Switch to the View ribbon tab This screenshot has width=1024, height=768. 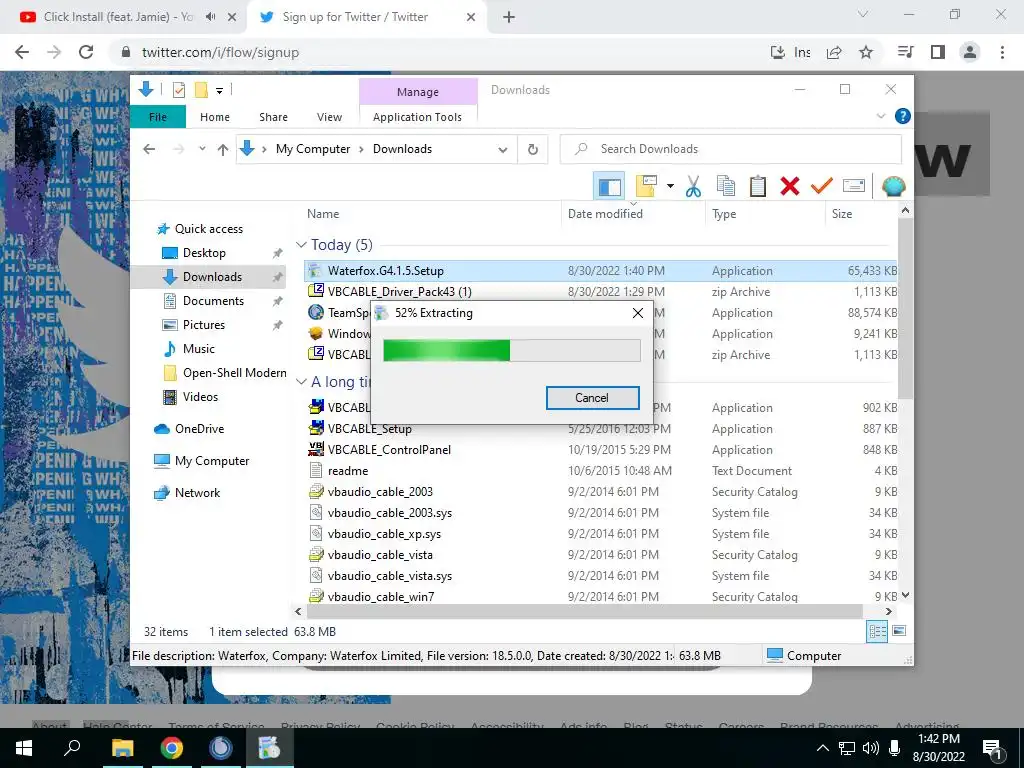329,117
